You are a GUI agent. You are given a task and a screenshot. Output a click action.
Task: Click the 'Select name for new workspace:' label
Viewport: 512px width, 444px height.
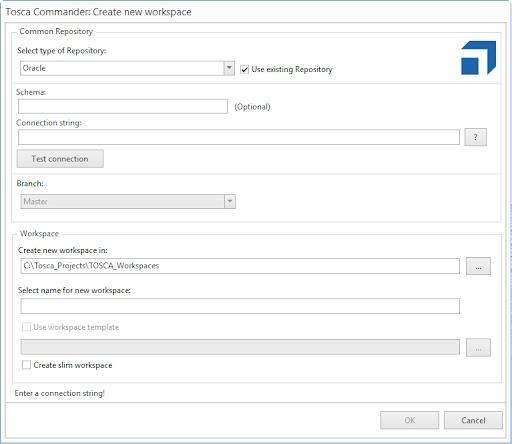pyautogui.click(x=74, y=290)
